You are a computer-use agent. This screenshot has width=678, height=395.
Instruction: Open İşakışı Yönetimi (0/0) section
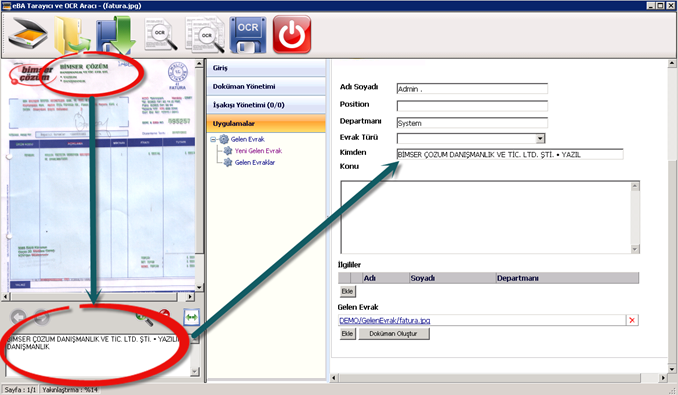tap(266, 105)
